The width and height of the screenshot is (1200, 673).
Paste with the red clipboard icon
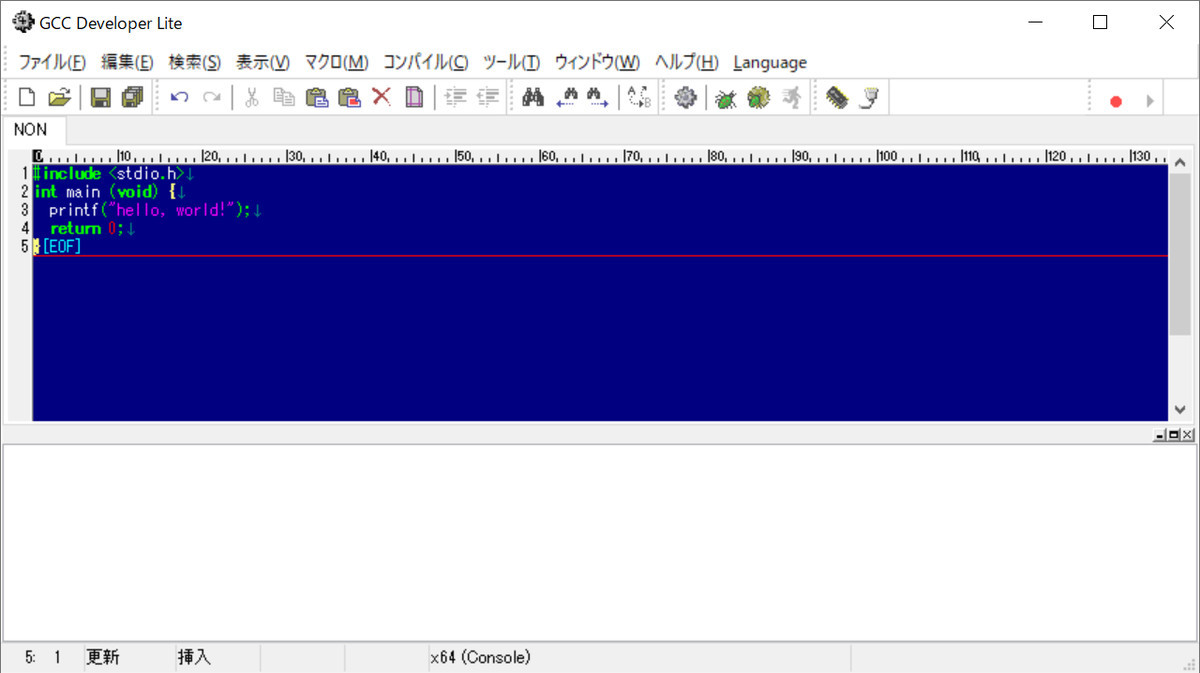tap(349, 98)
